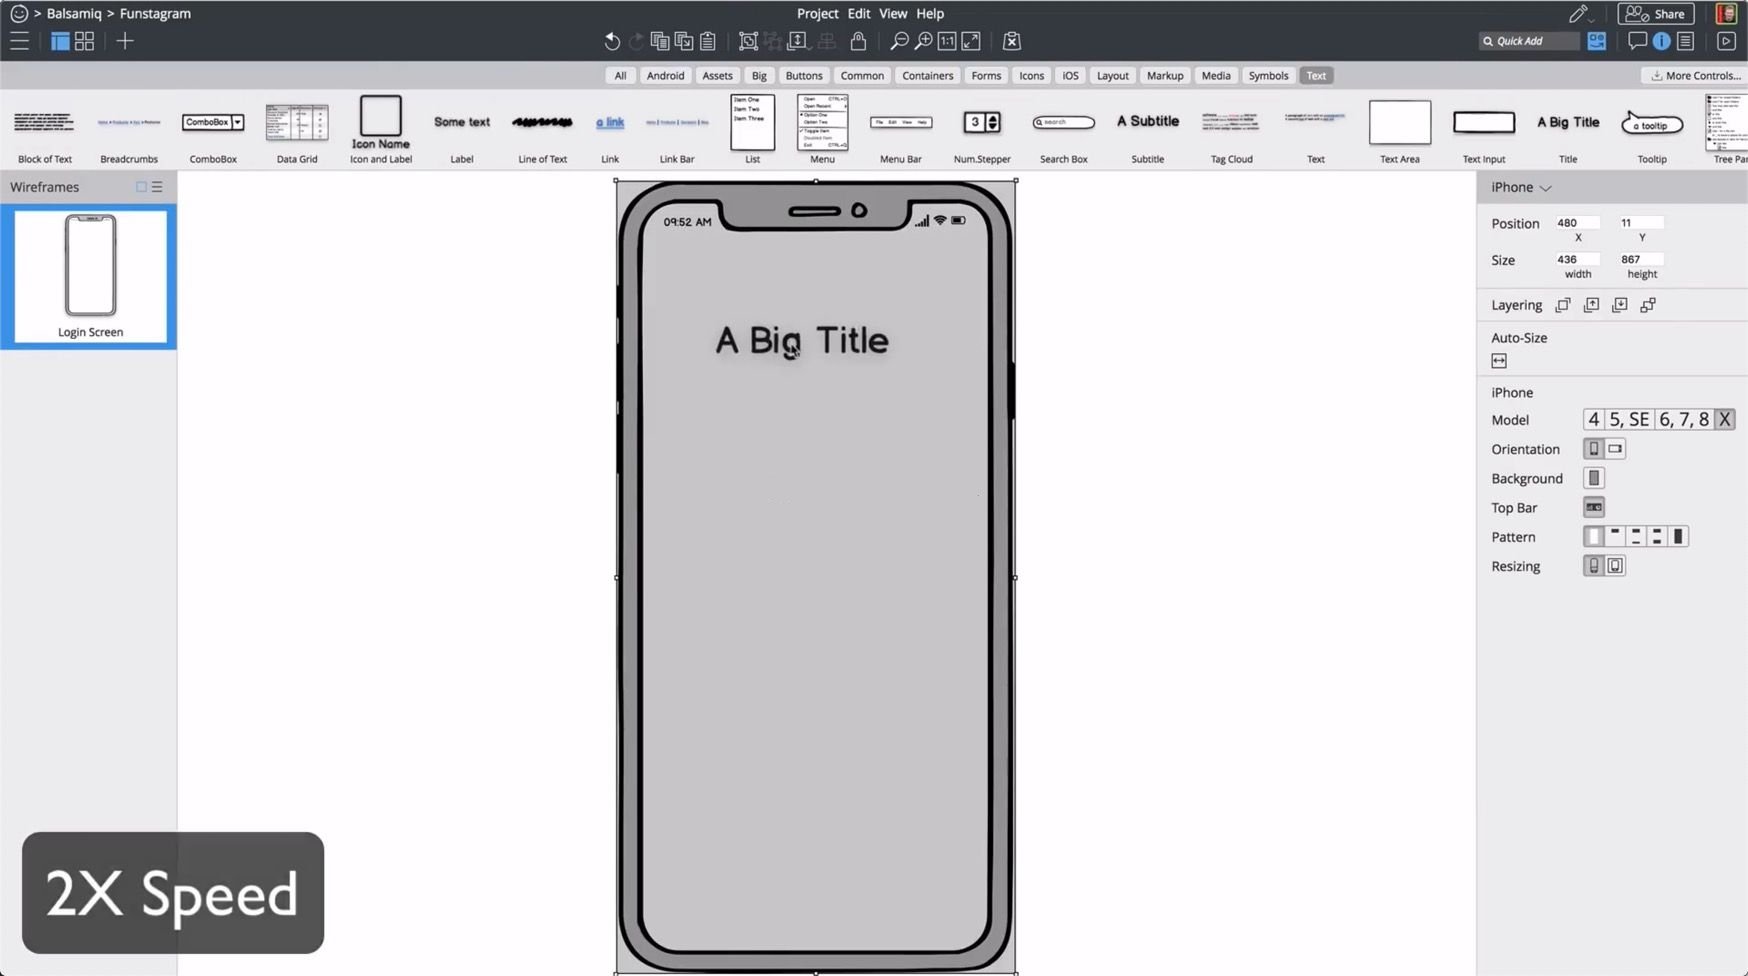
Task: Select the Android category tab
Action: 665,75
